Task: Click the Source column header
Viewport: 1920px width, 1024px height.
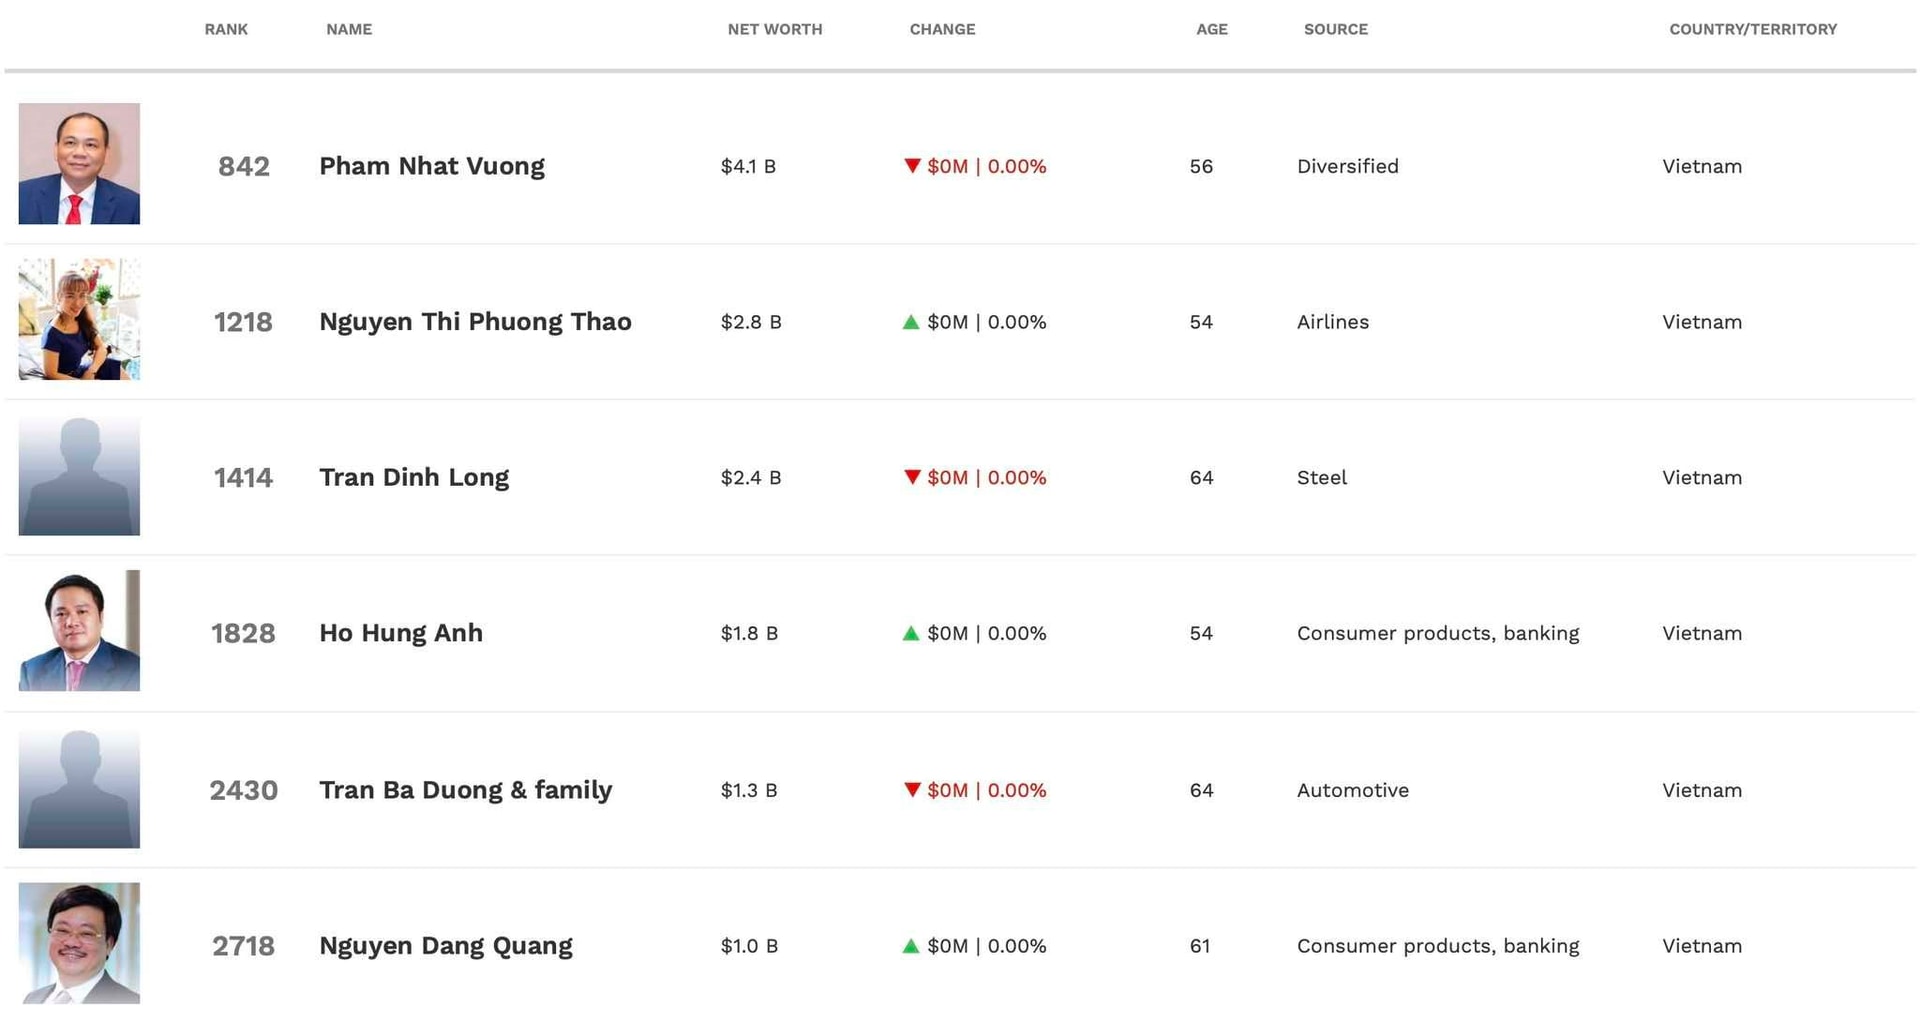Action: pyautogui.click(x=1335, y=30)
